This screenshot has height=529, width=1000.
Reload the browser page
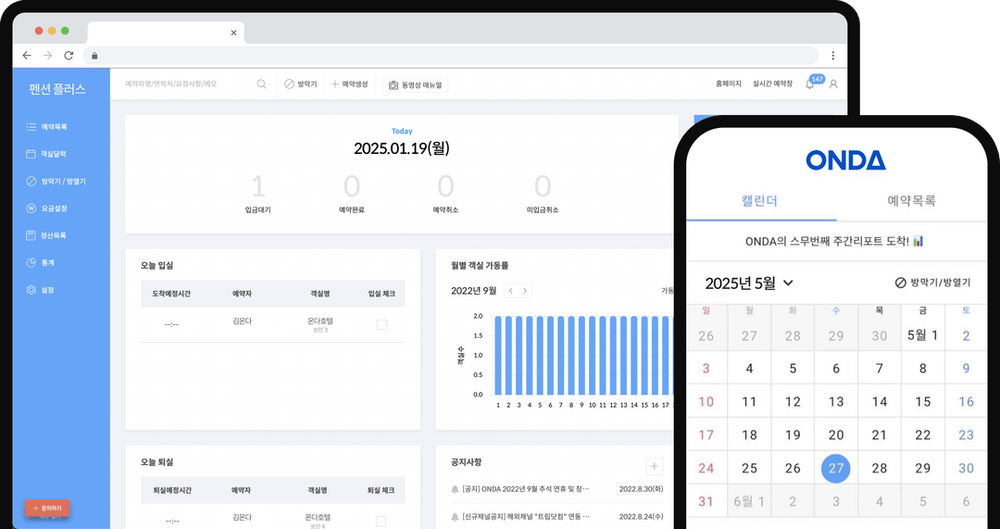point(69,56)
